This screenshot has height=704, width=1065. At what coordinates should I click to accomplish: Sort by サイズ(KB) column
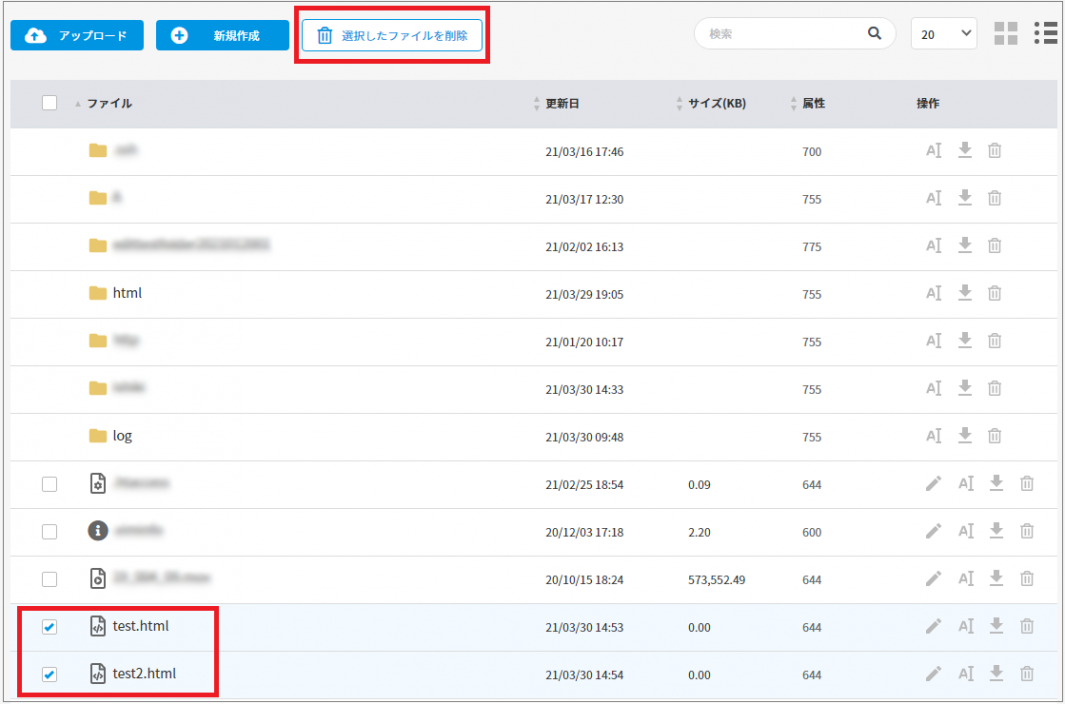click(716, 103)
